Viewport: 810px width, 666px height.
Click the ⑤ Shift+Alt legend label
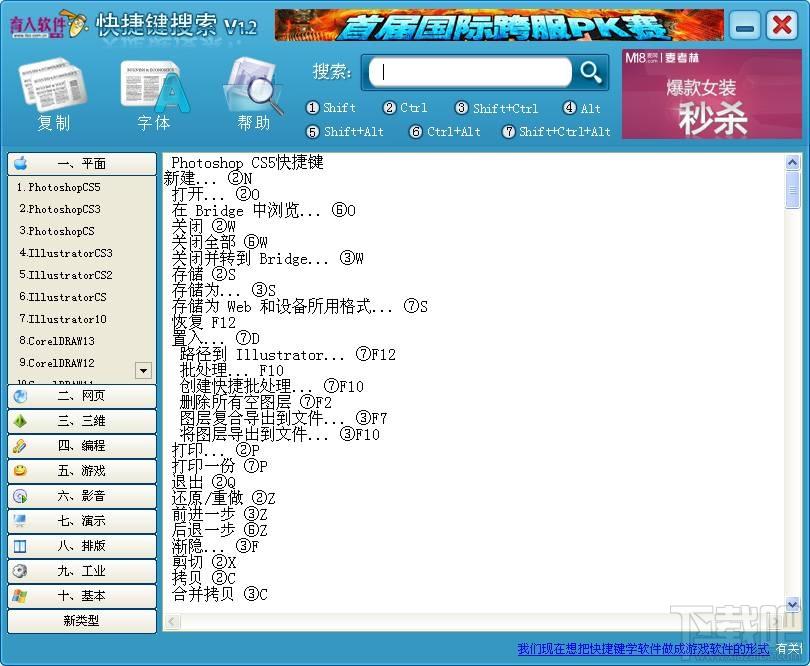pos(345,132)
